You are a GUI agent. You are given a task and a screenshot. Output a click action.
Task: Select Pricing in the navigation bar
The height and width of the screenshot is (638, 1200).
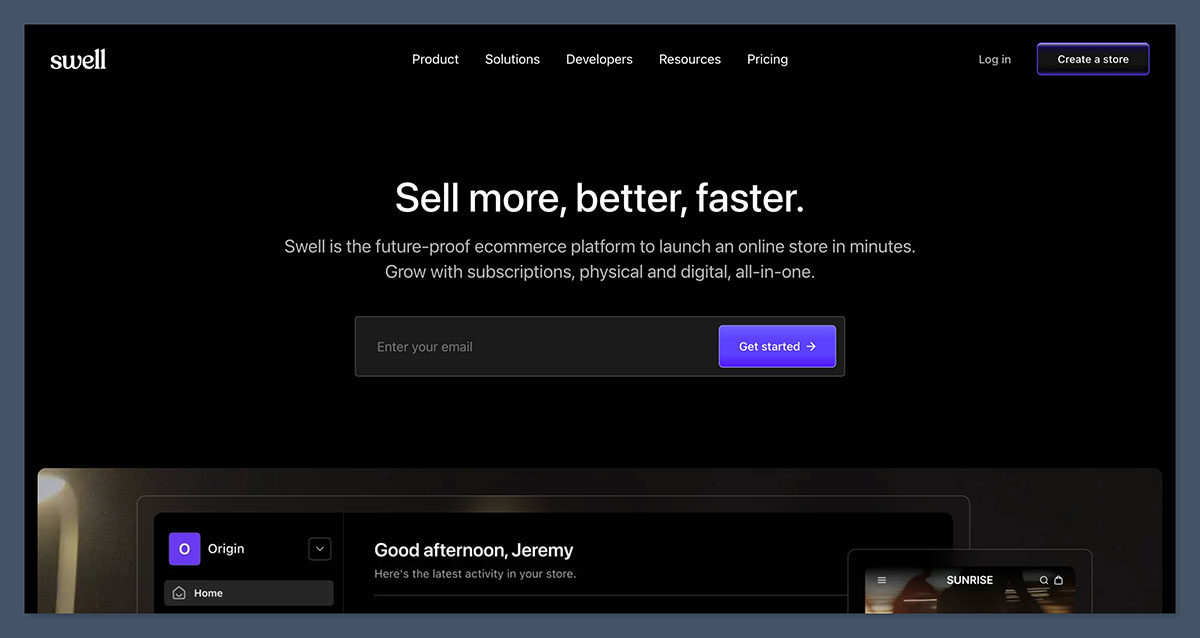[x=767, y=59]
